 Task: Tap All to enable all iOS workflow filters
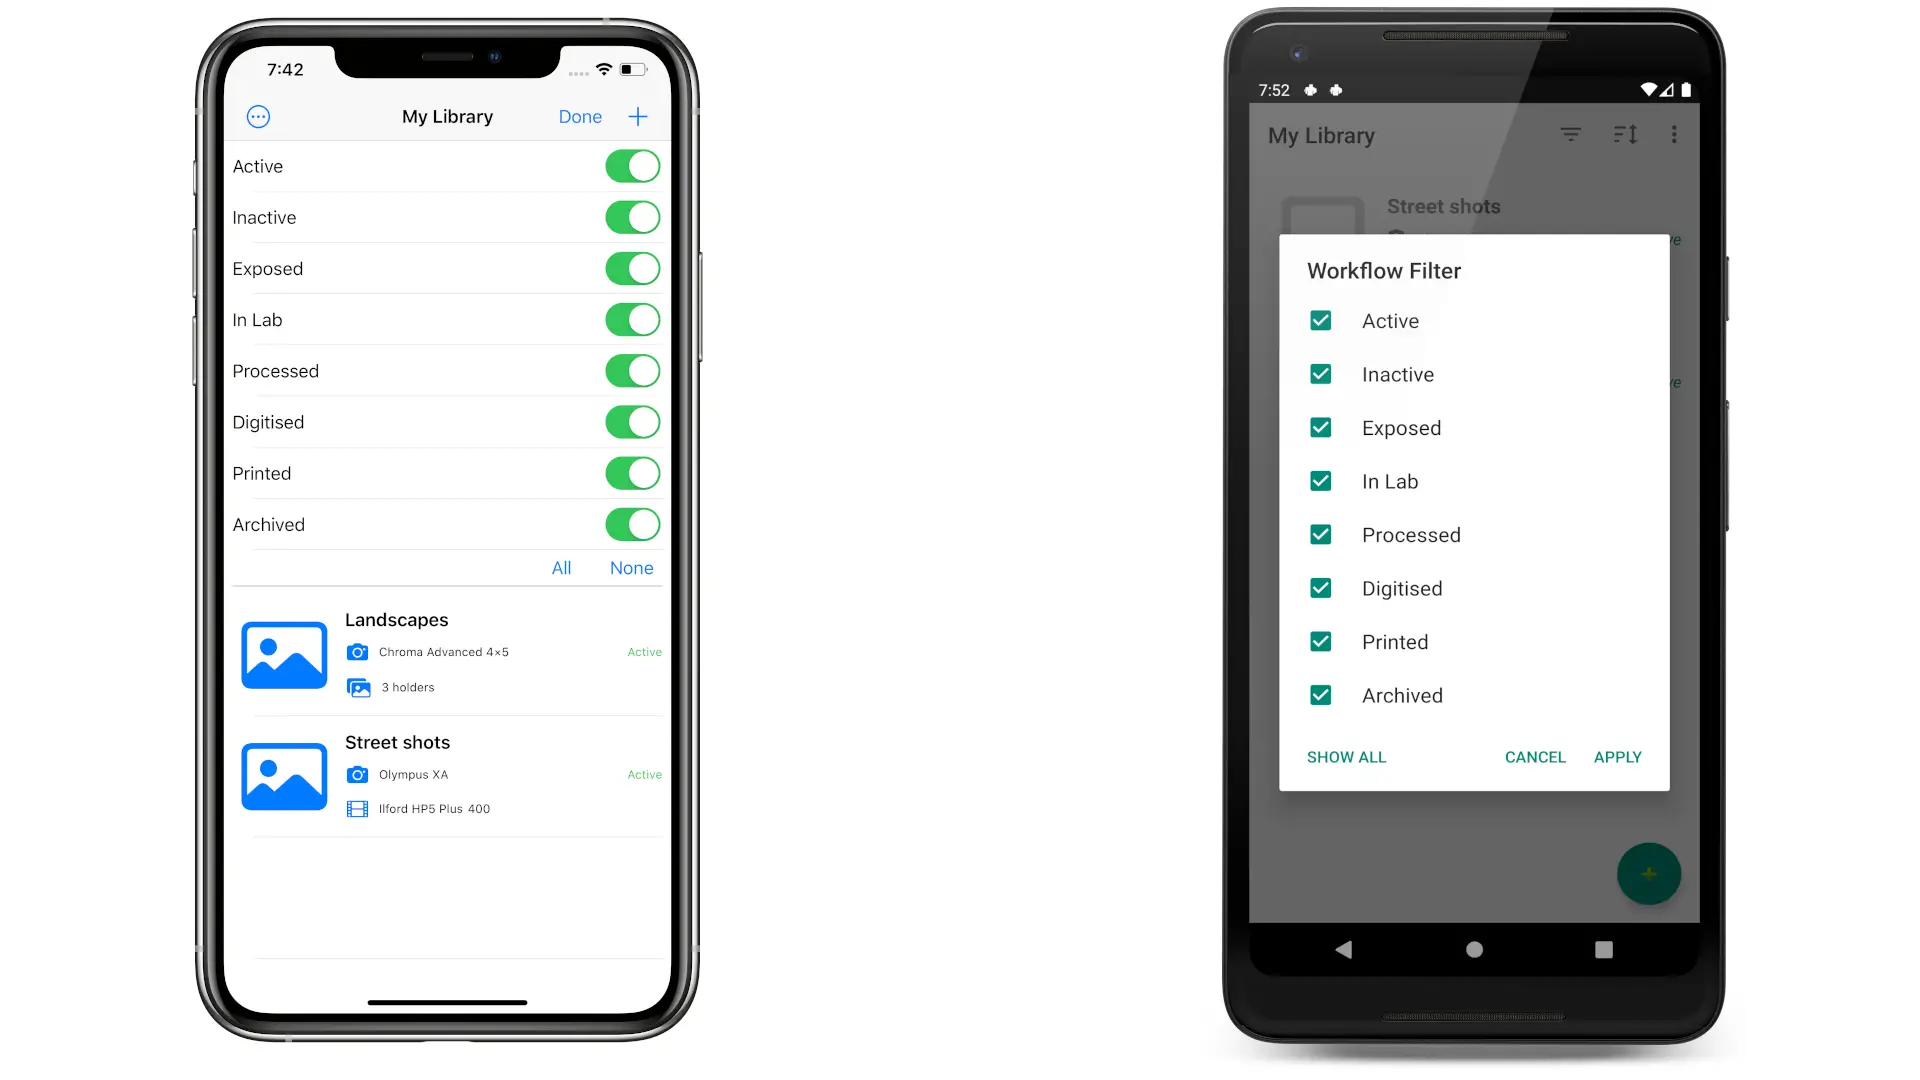tap(560, 568)
